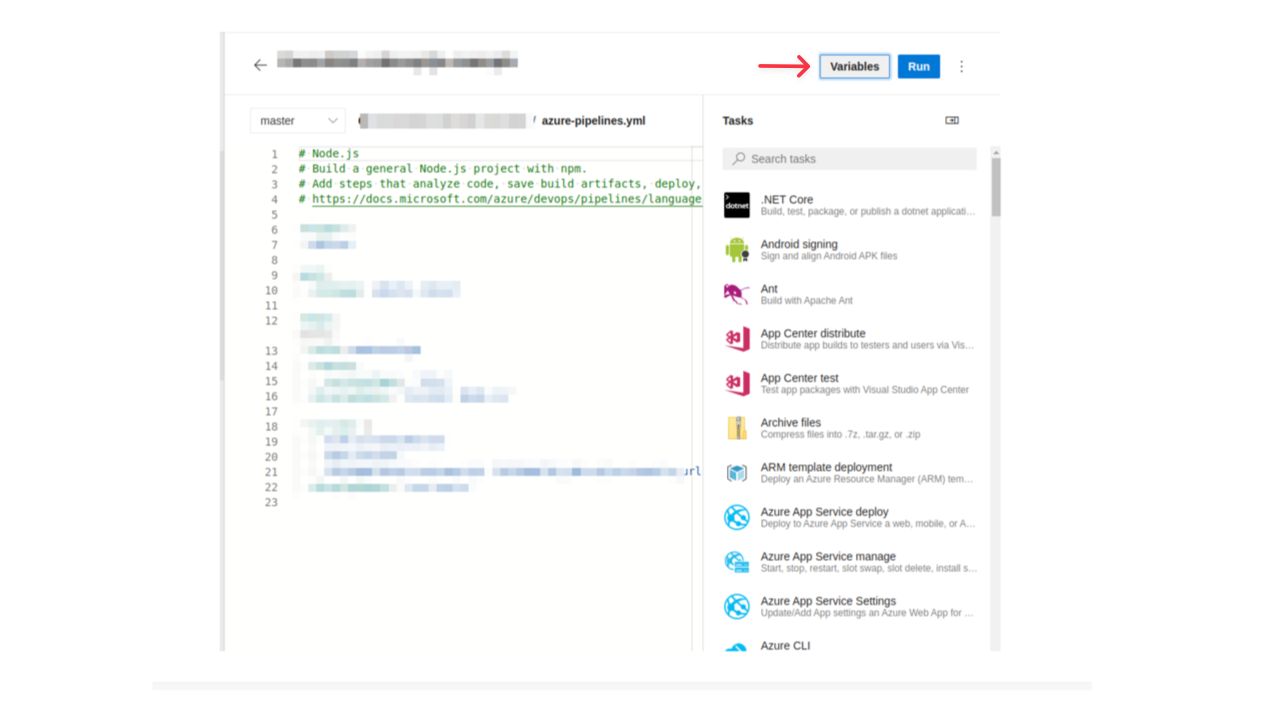Open the azure-pipelines.yml breadcrumb
The height and width of the screenshot is (720, 1280).
[x=593, y=120]
